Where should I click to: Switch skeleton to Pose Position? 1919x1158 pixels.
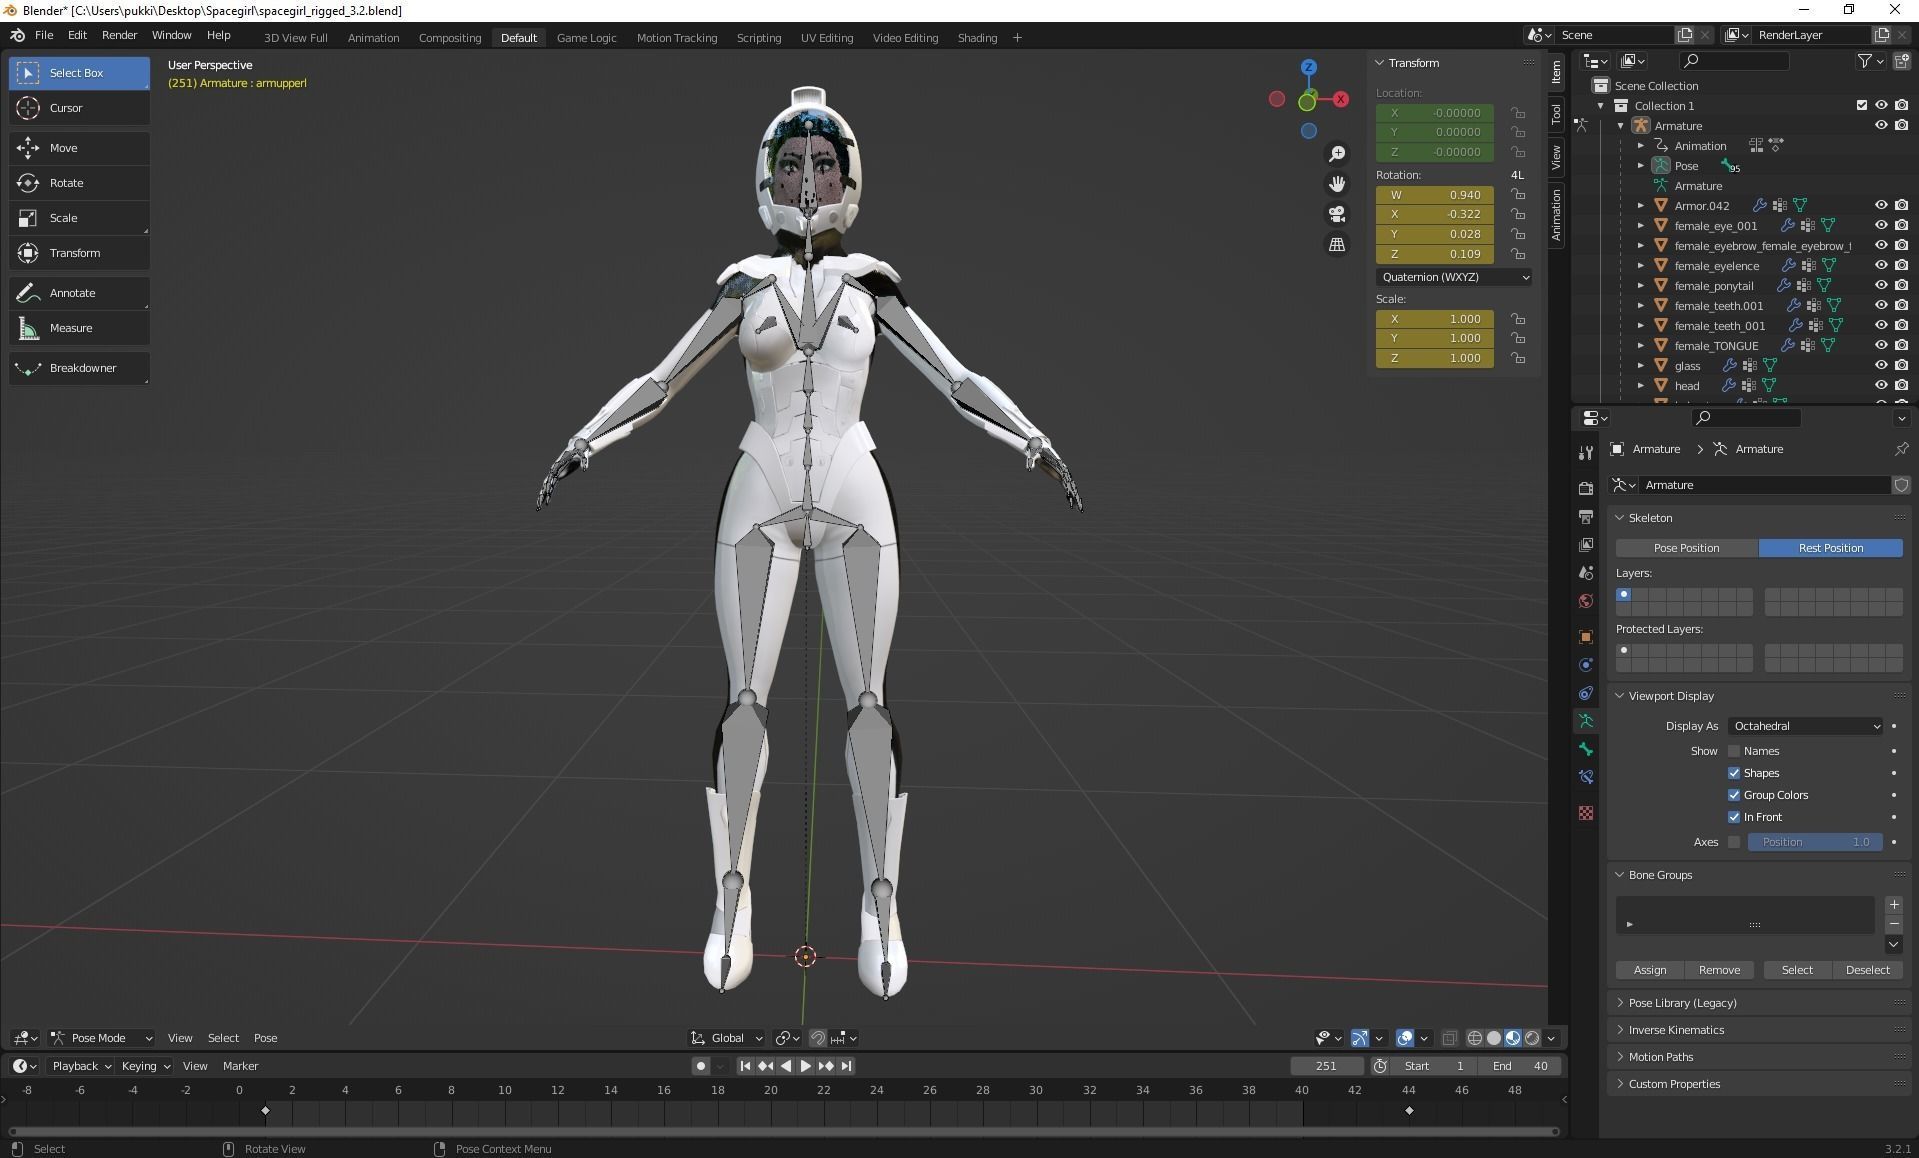pos(1686,548)
